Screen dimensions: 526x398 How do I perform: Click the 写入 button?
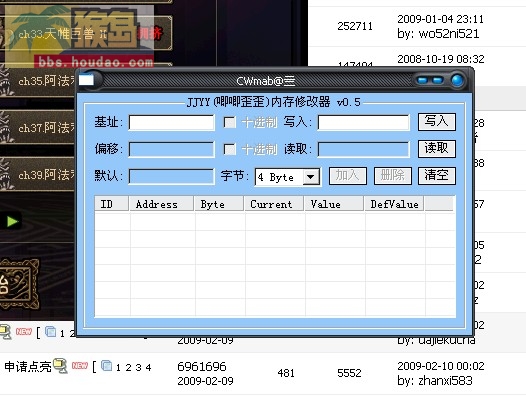click(x=436, y=122)
